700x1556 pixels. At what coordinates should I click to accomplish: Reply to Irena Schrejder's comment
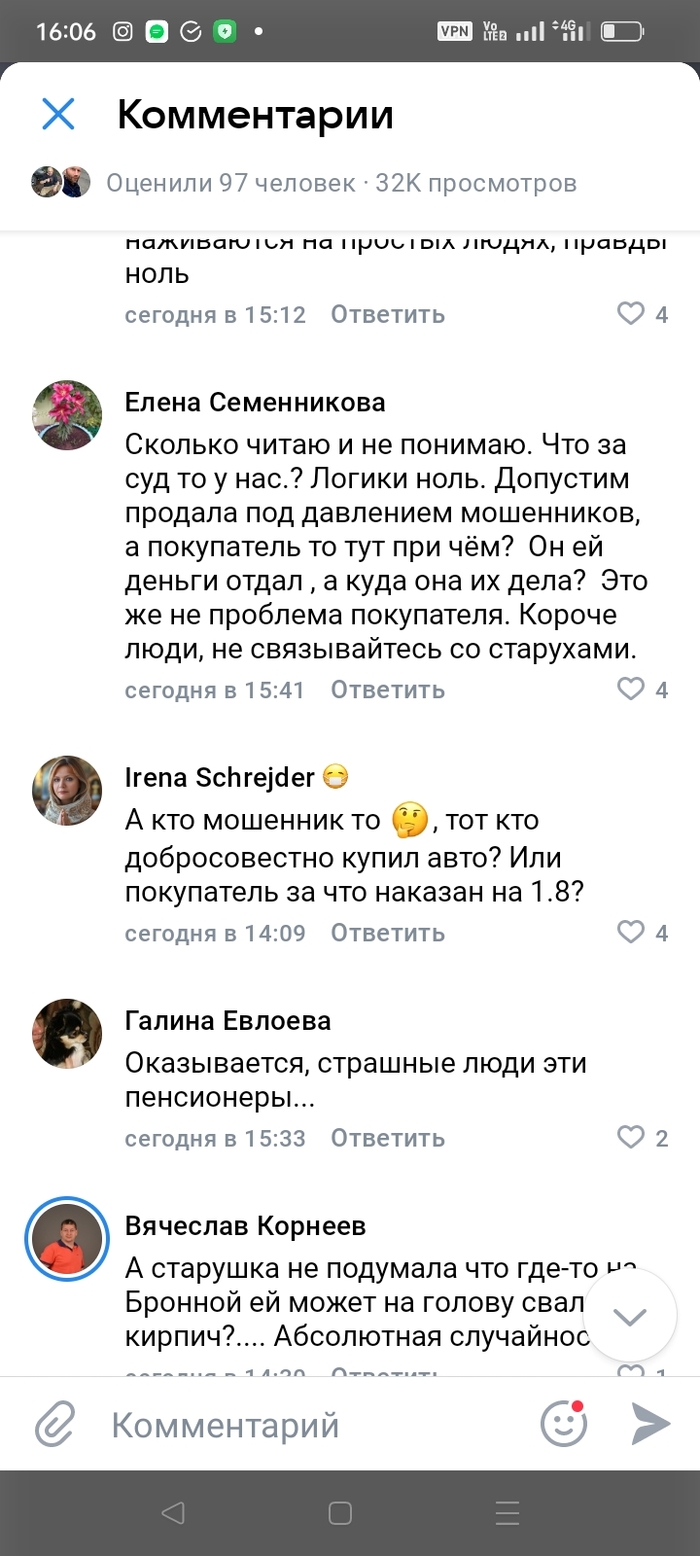click(x=387, y=932)
